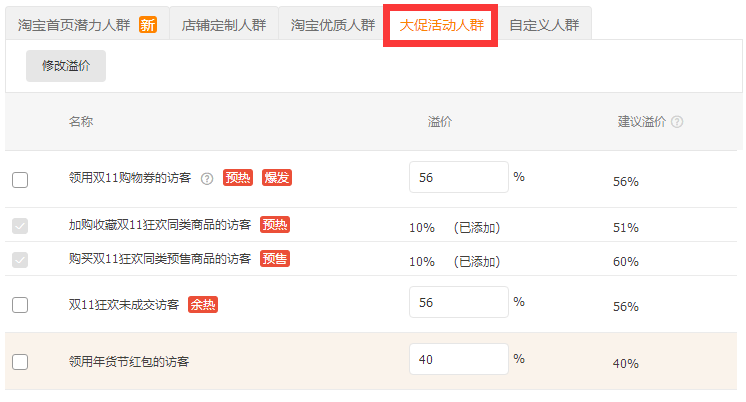Click the 修改溢价 button
The width and height of the screenshot is (746, 402).
[x=66, y=66]
